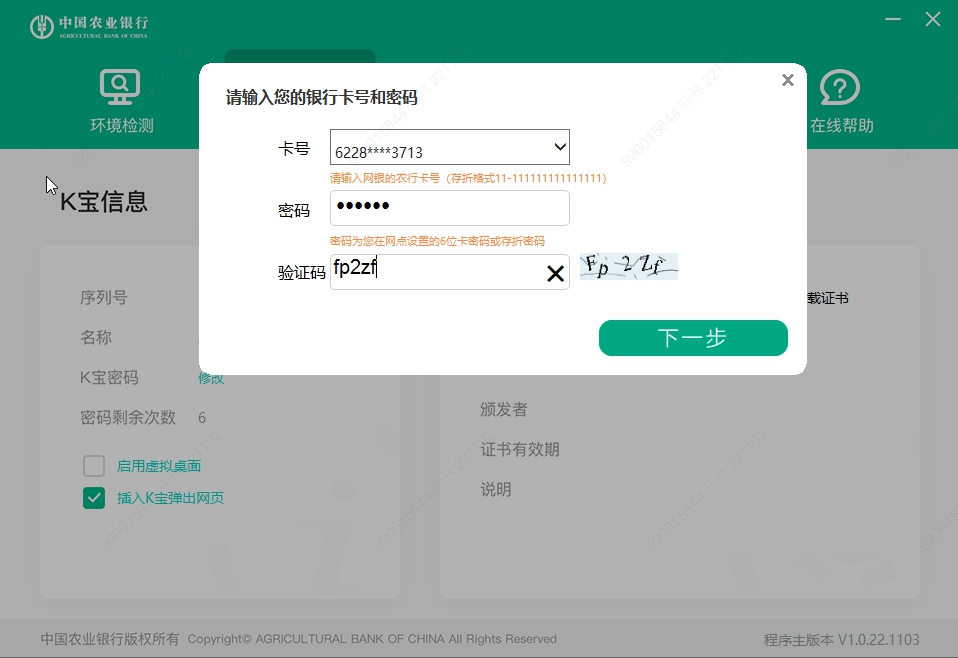Click the 启用虚拟桌面 label text
958x658 pixels.
(159, 466)
